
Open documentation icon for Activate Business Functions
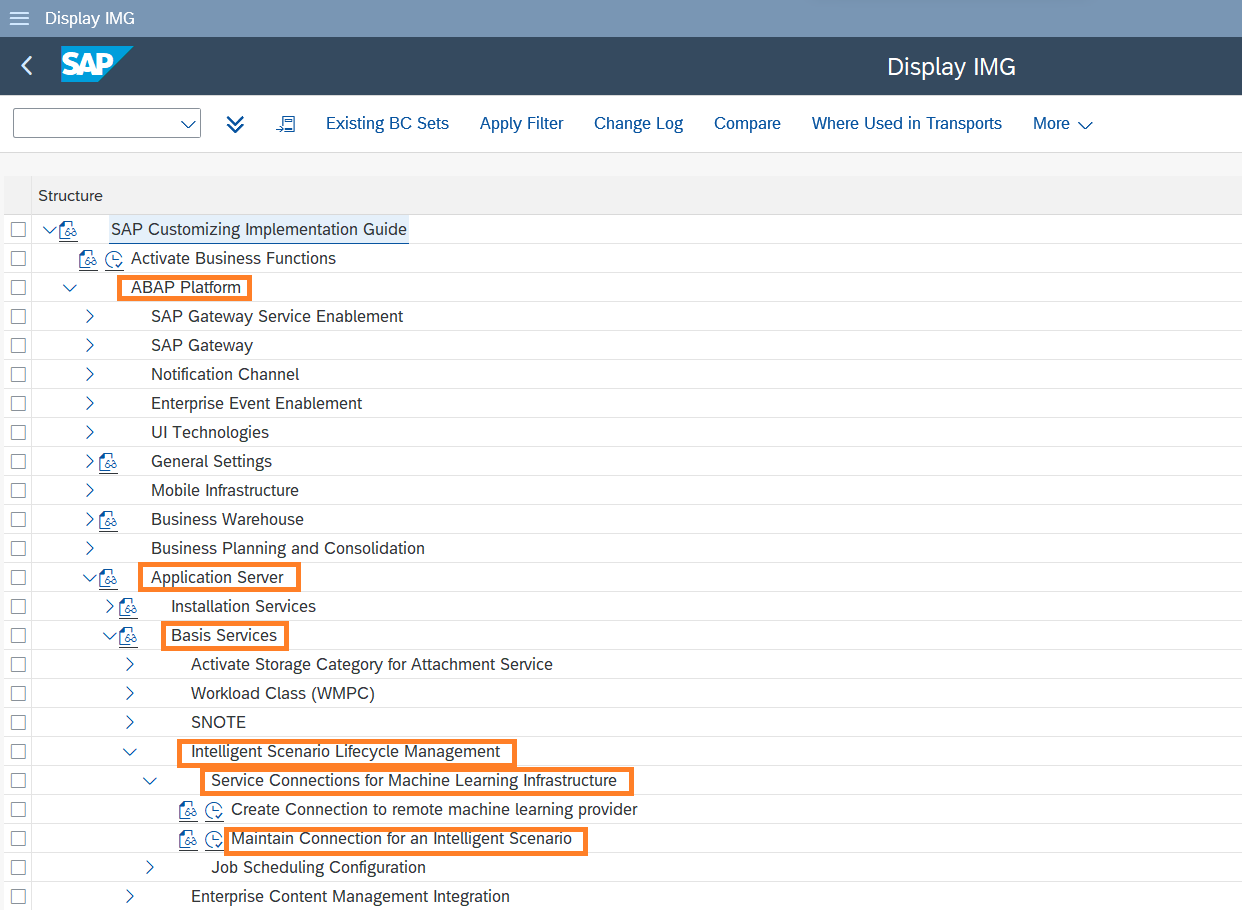point(88,259)
